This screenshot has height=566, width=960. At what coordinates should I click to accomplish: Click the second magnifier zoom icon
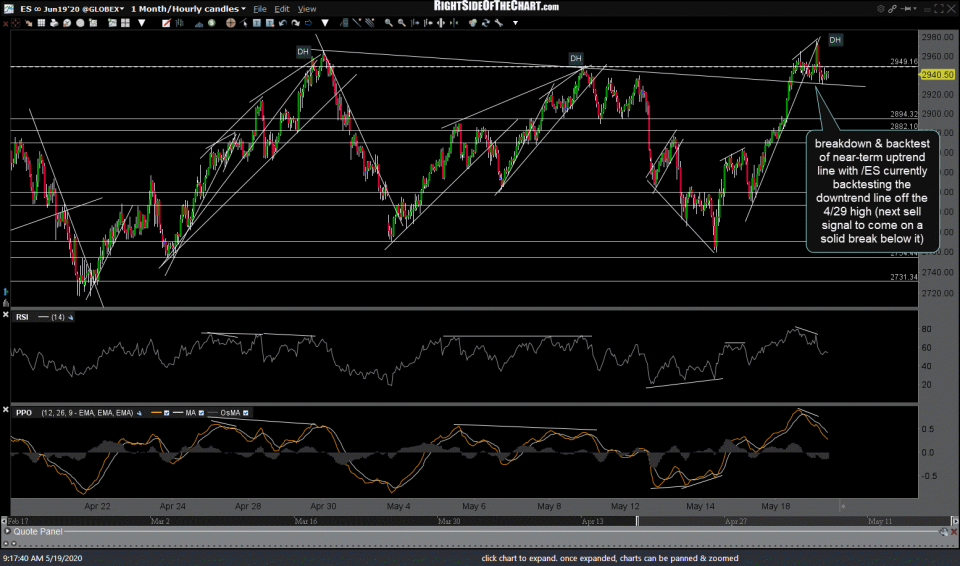pyautogui.click(x=402, y=23)
